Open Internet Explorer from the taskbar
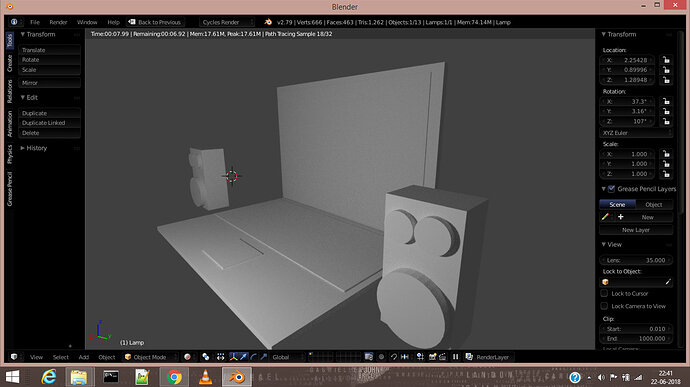 click(48, 377)
